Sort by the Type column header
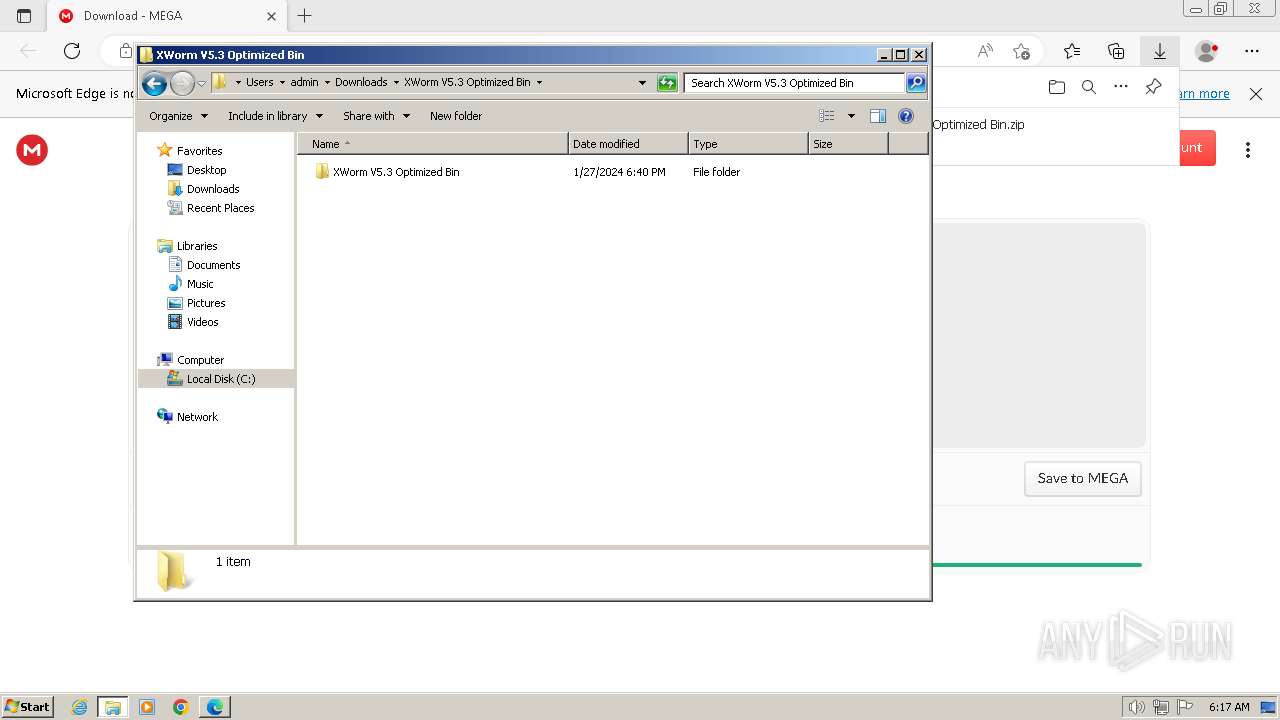The image size is (1280, 720). 748,144
